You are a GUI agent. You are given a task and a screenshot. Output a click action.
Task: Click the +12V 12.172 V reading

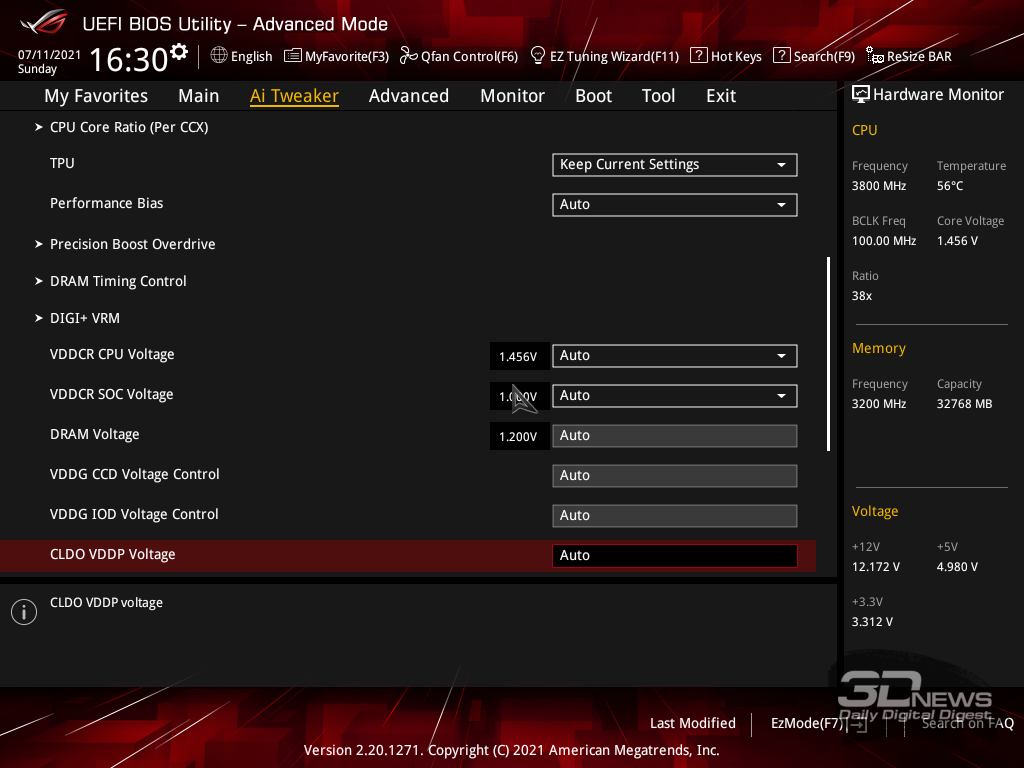click(x=875, y=567)
